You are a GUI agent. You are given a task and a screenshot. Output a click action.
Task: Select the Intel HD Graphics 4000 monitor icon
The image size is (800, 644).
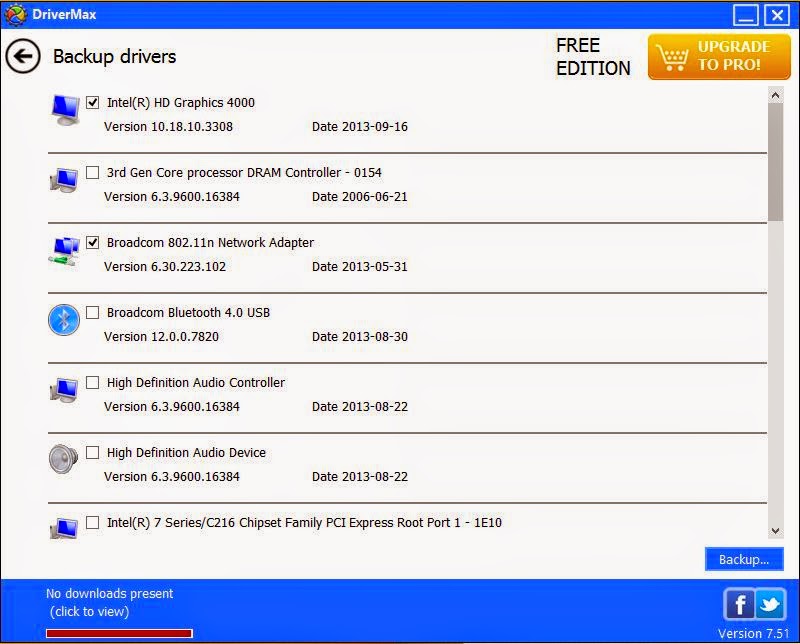point(65,110)
